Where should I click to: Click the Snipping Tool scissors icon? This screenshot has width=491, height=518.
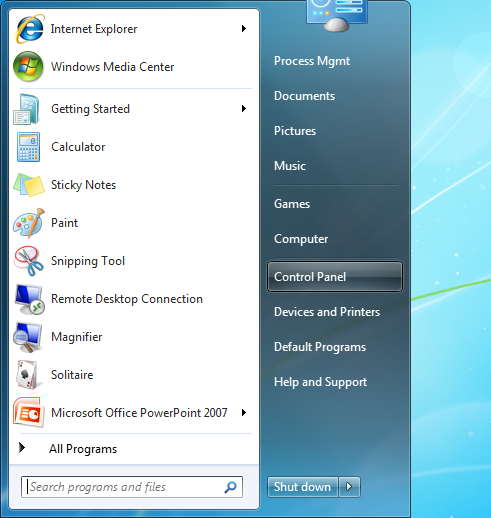click(29, 261)
